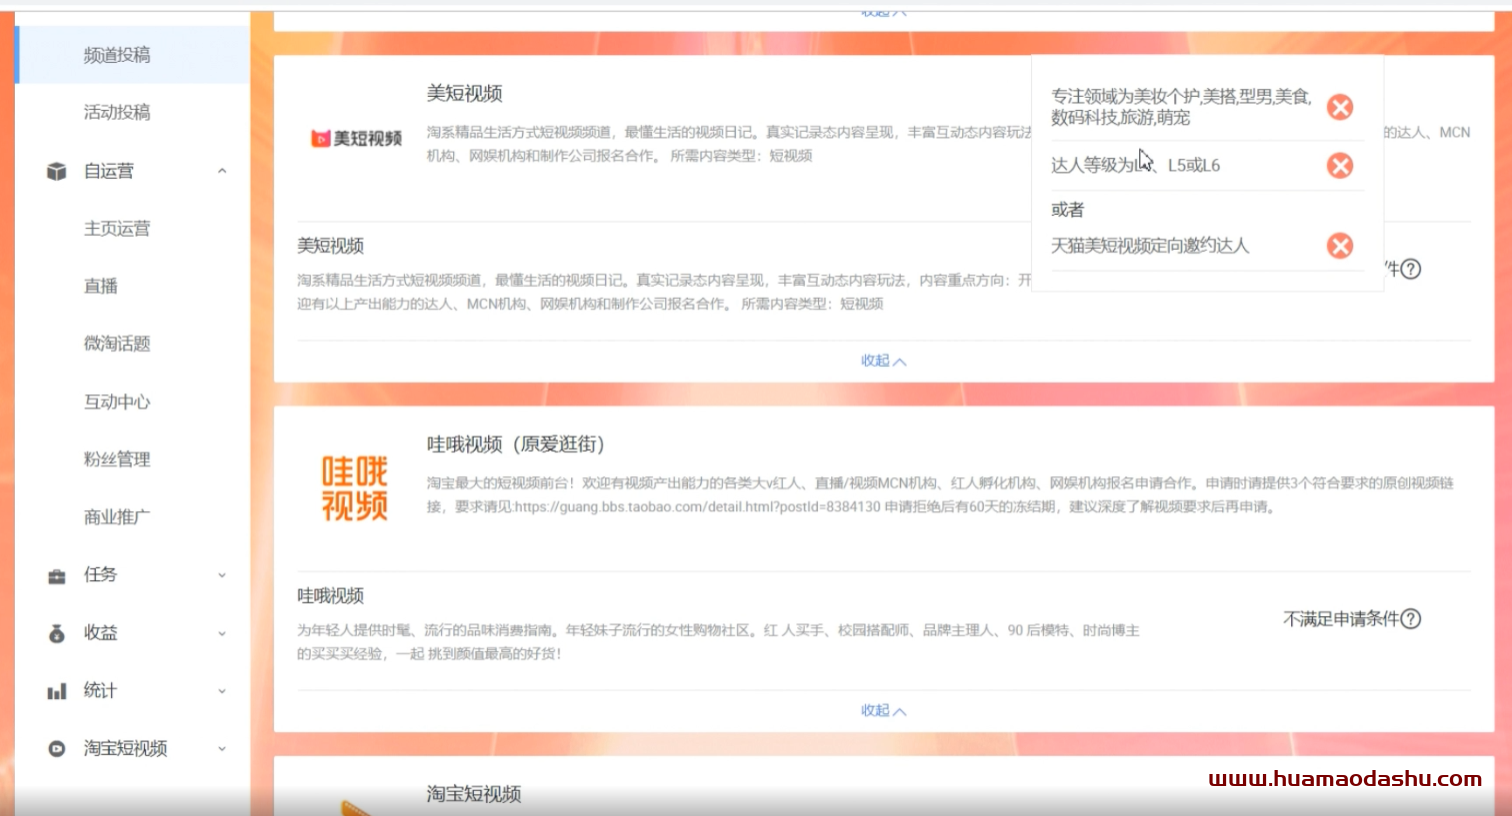Expand the 统计 section chevron

tap(222, 691)
